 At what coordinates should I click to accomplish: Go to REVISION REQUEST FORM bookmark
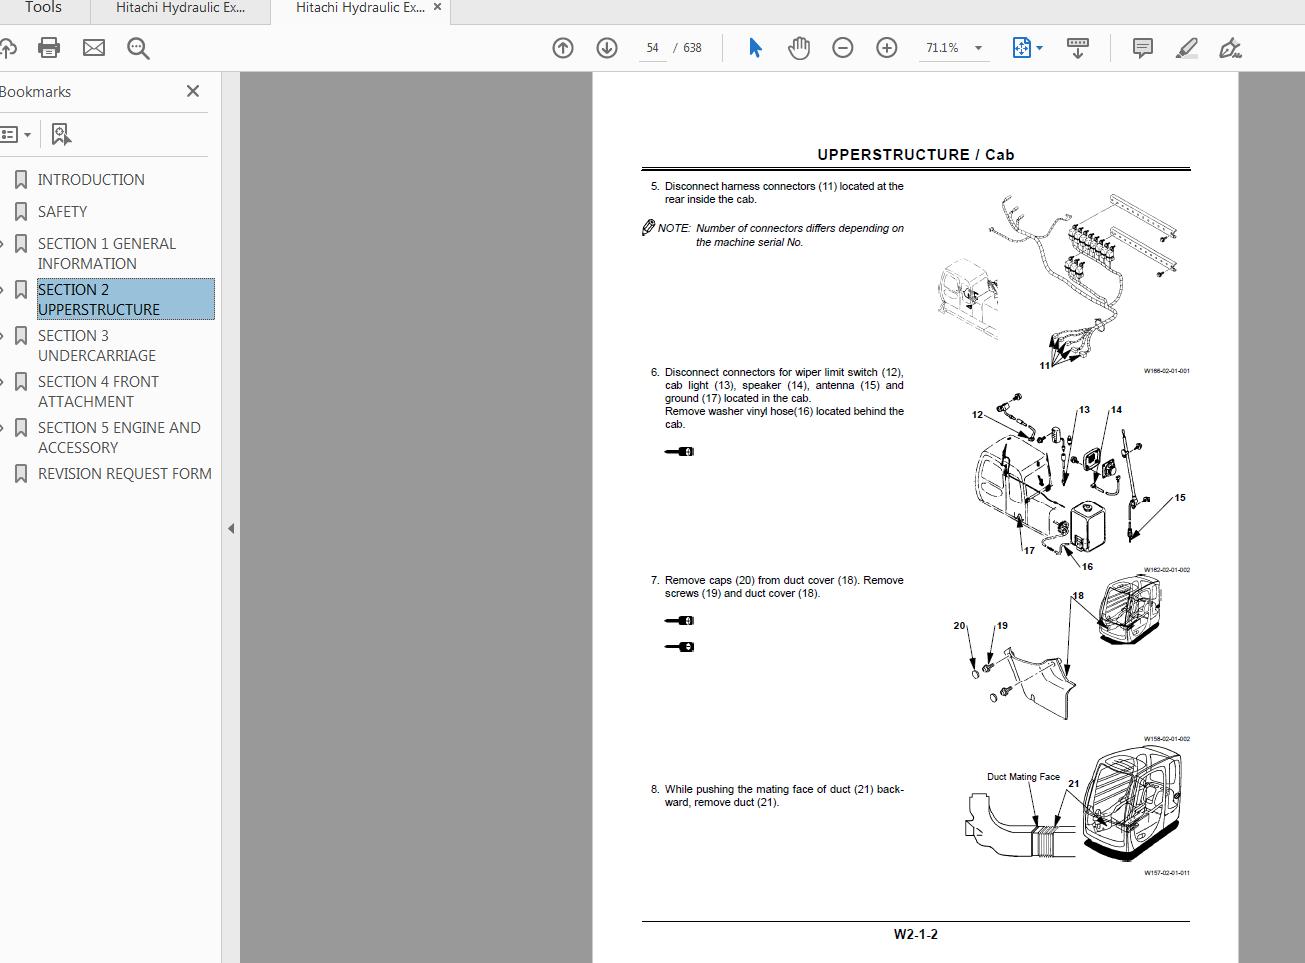pyautogui.click(x=124, y=473)
